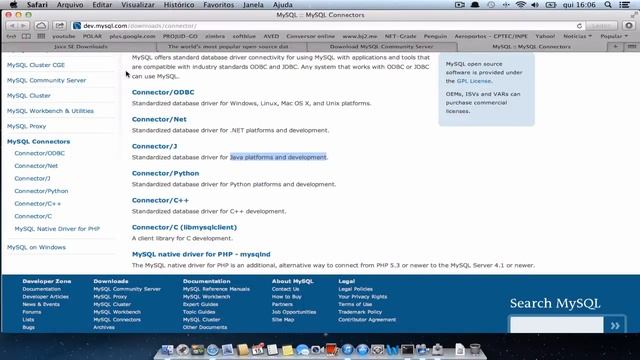Open Safari compass icon in the Dock
The image size is (640, 360).
[212, 350]
